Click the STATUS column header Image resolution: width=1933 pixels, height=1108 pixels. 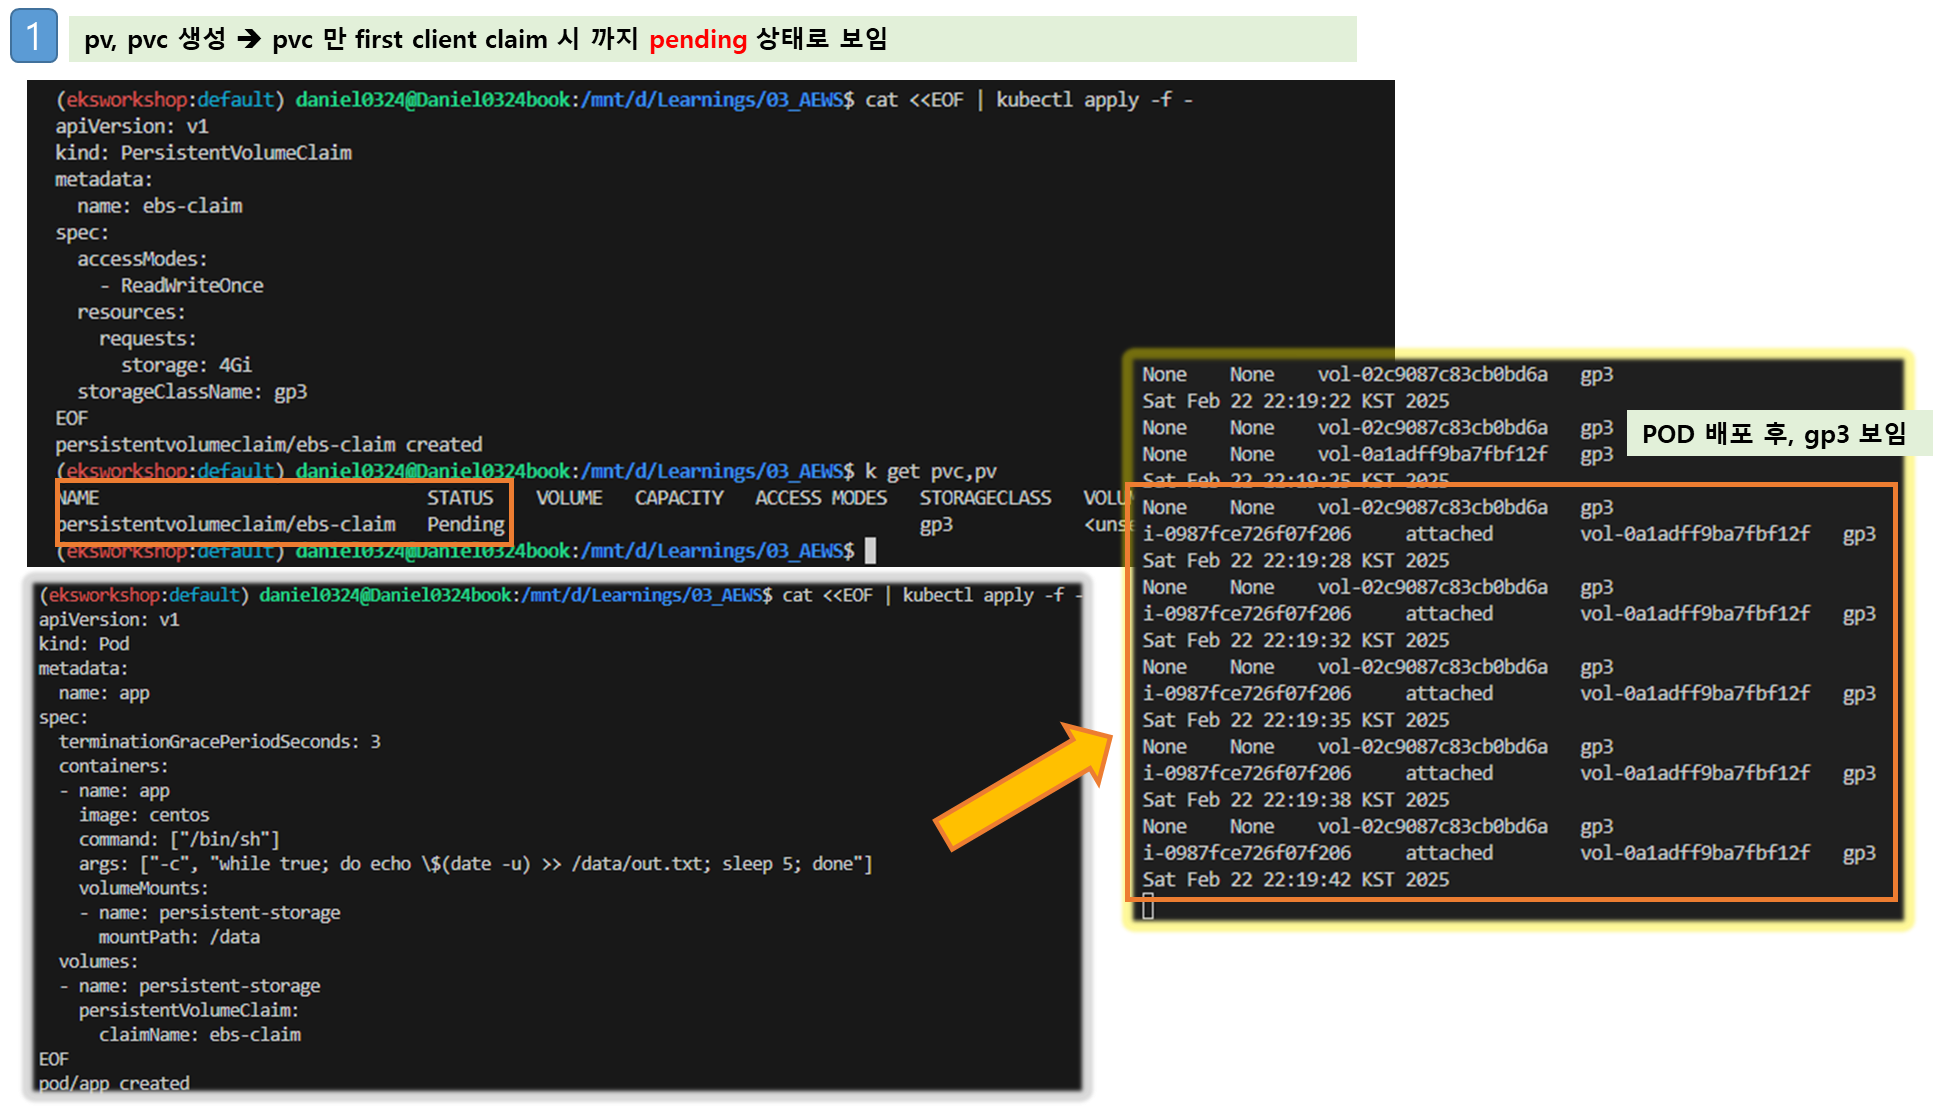tap(460, 497)
